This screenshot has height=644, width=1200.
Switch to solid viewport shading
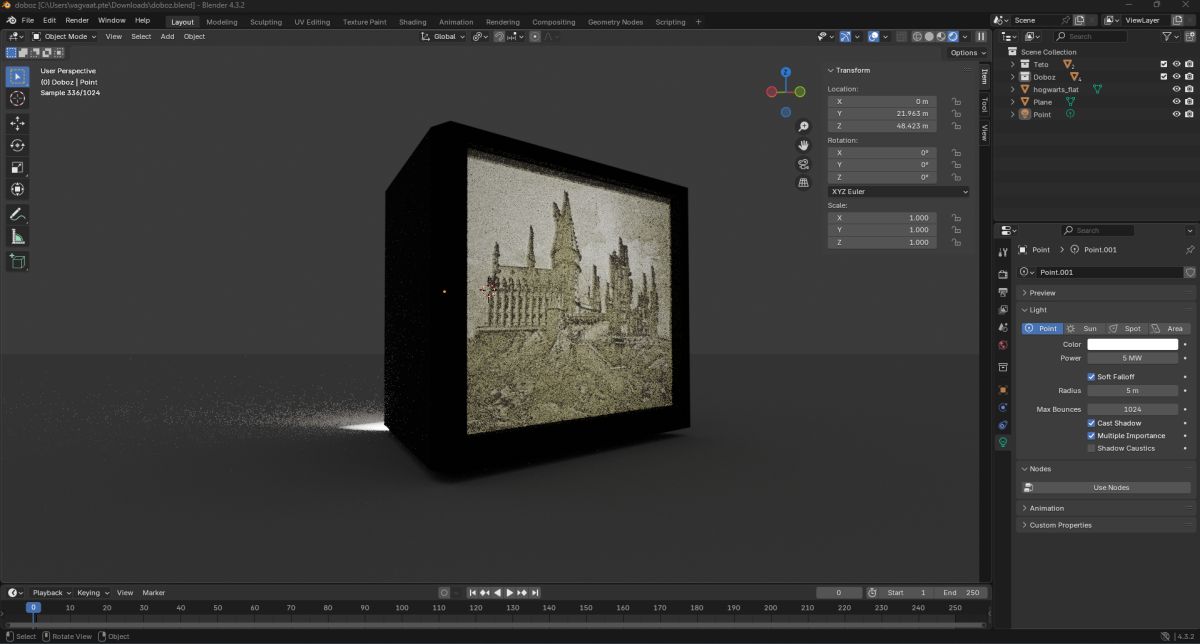tap(929, 36)
